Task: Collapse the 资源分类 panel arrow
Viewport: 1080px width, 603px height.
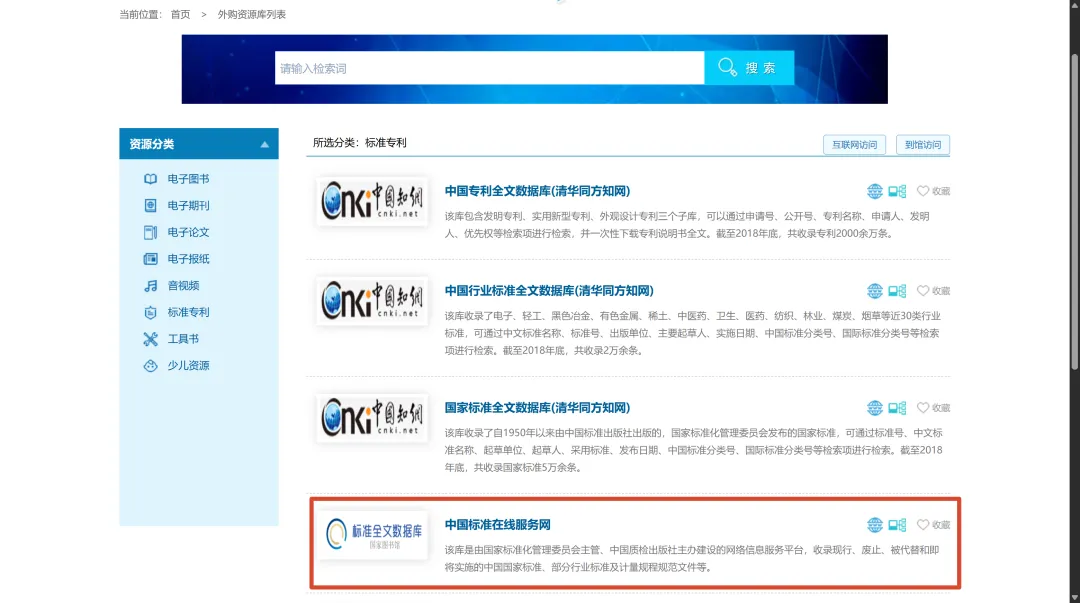Action: (x=264, y=145)
